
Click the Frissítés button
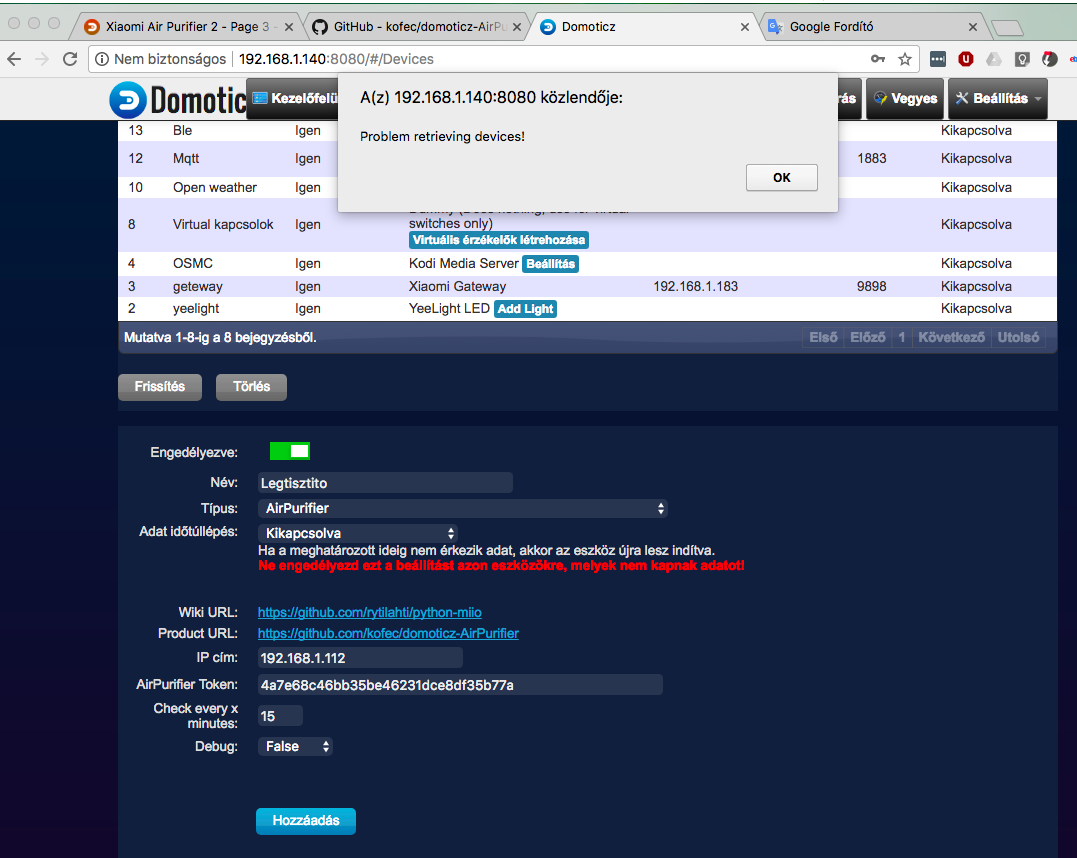pyautogui.click(x=160, y=387)
